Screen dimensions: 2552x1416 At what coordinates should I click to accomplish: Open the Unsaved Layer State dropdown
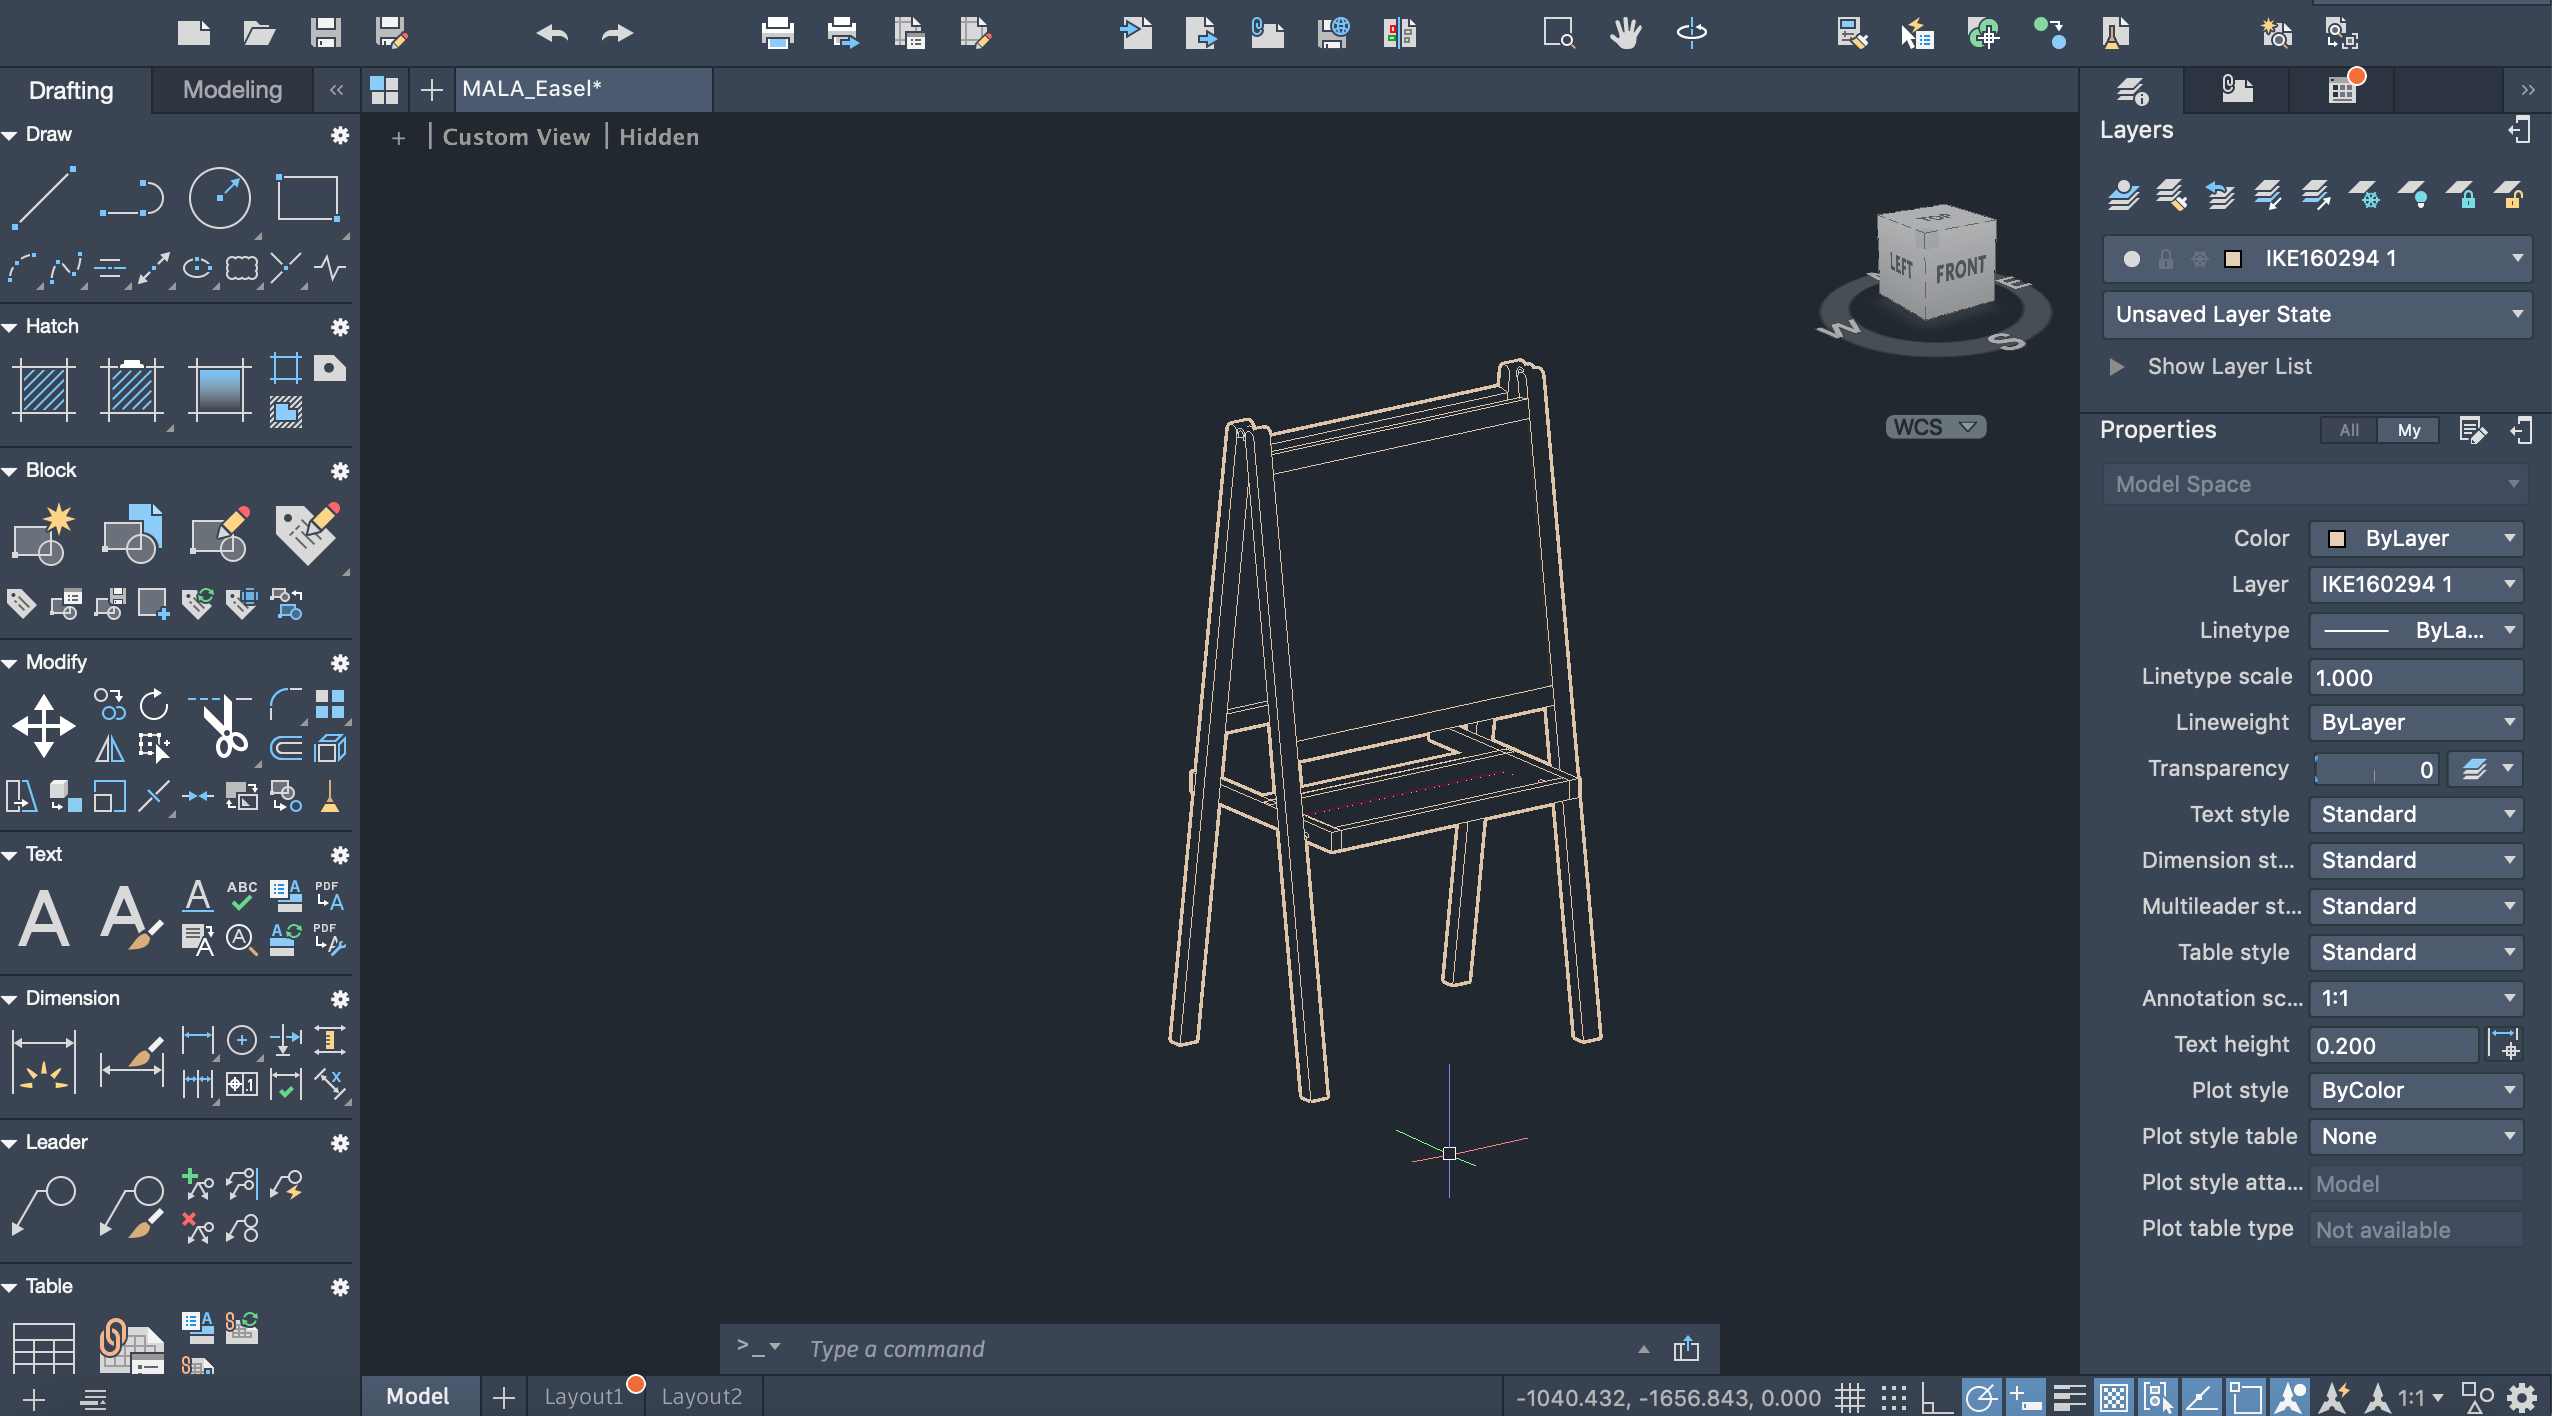(x=2316, y=314)
